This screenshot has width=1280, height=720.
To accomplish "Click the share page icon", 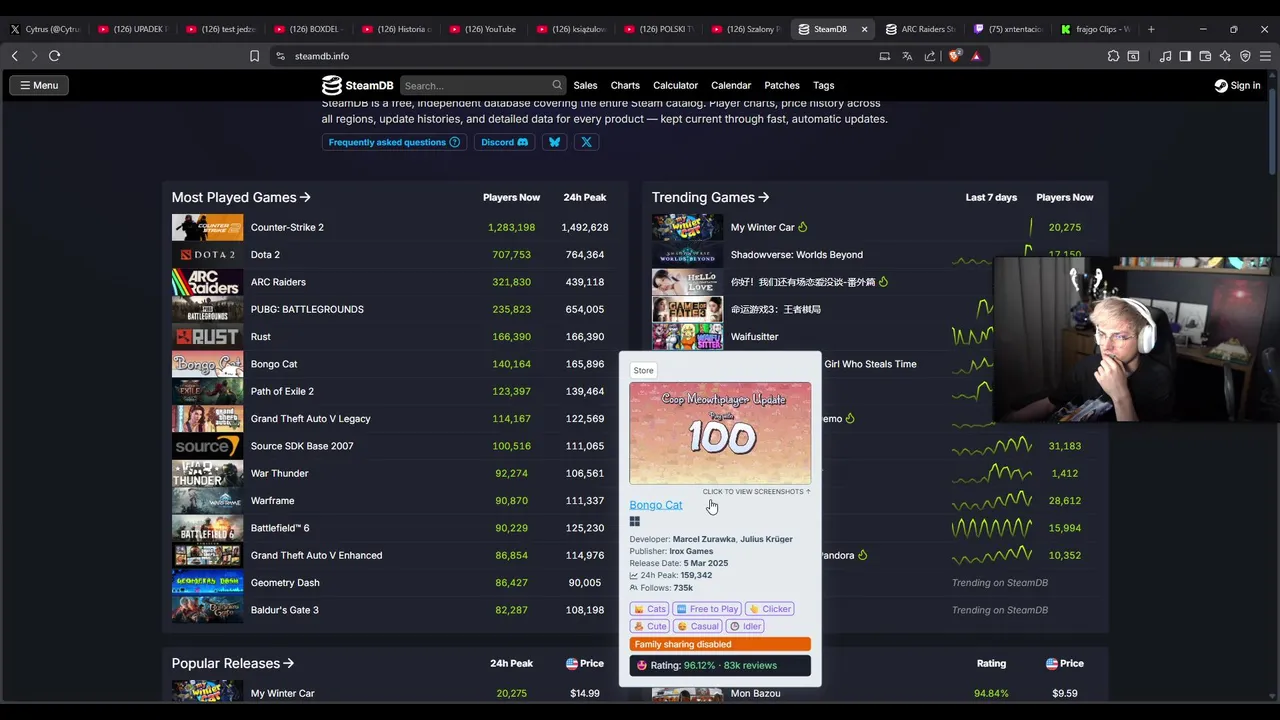I will click(930, 56).
